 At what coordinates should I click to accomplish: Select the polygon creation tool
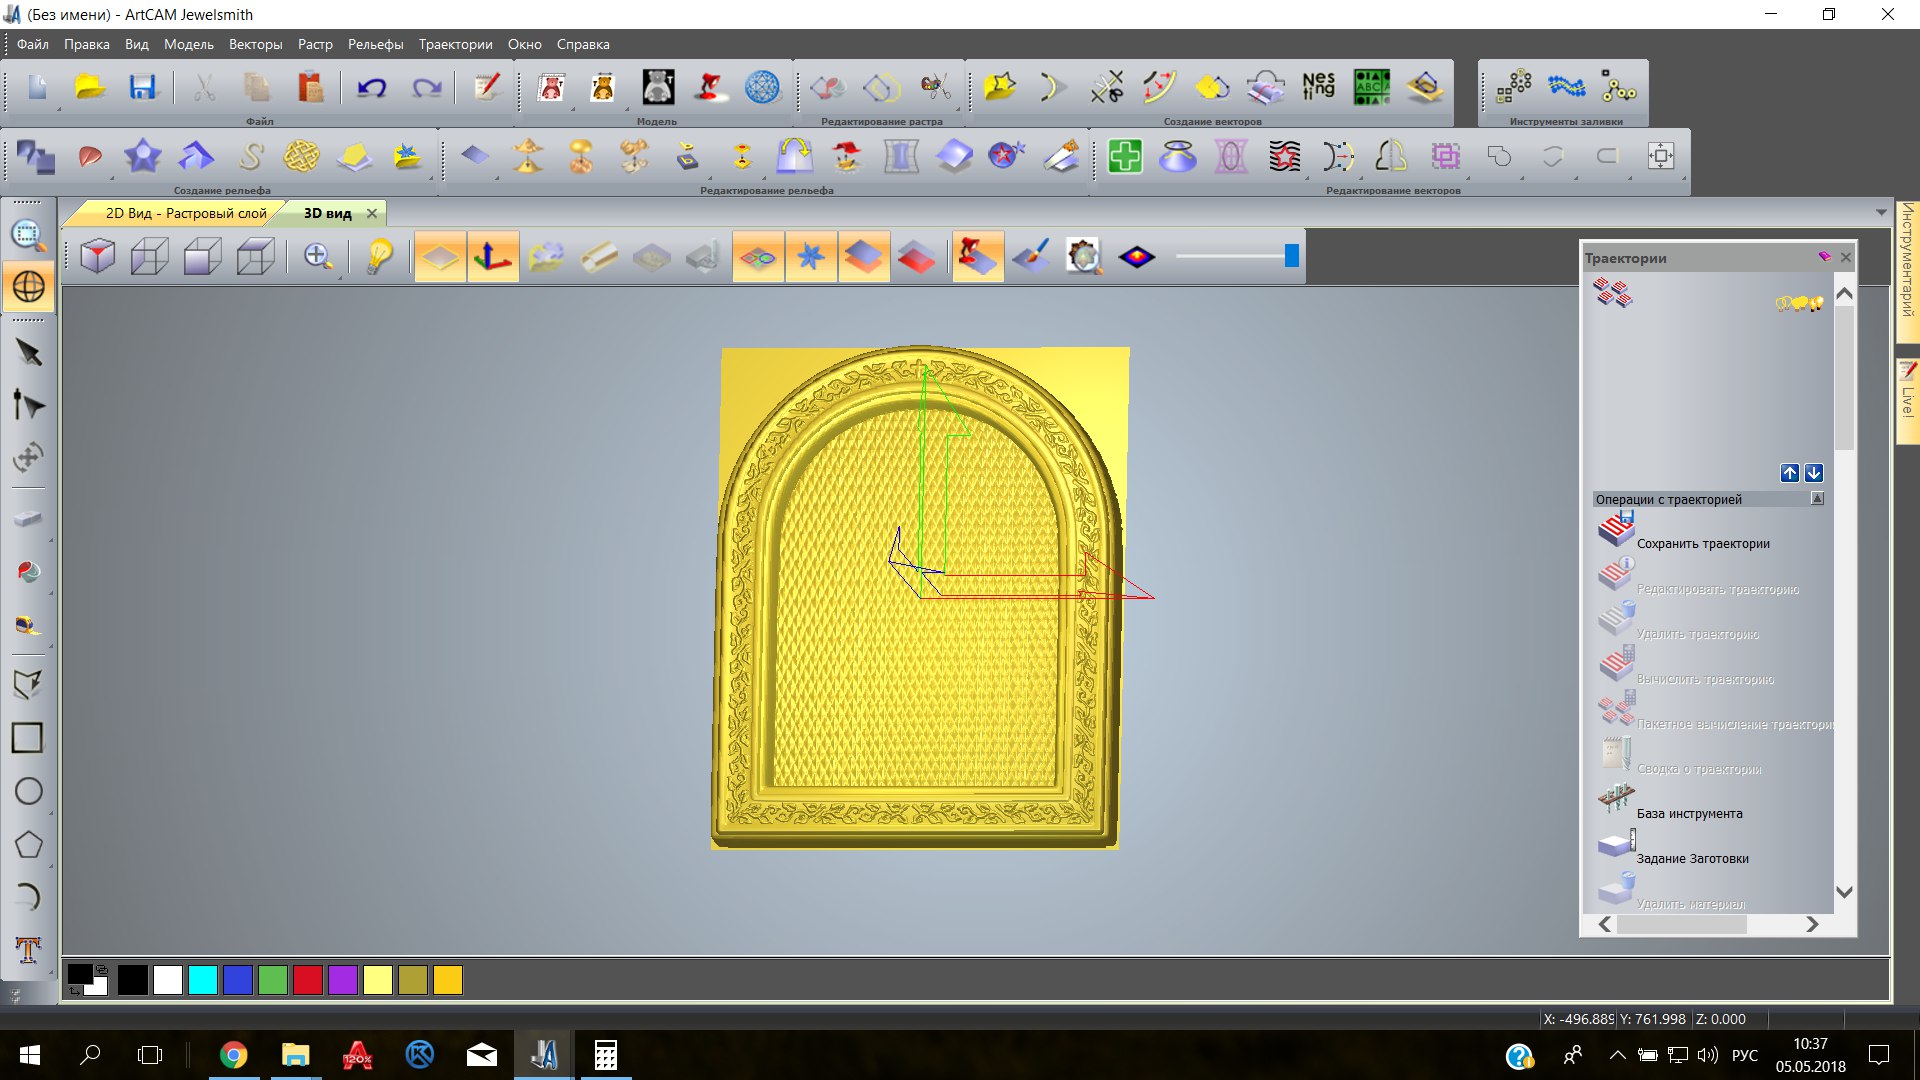28,845
